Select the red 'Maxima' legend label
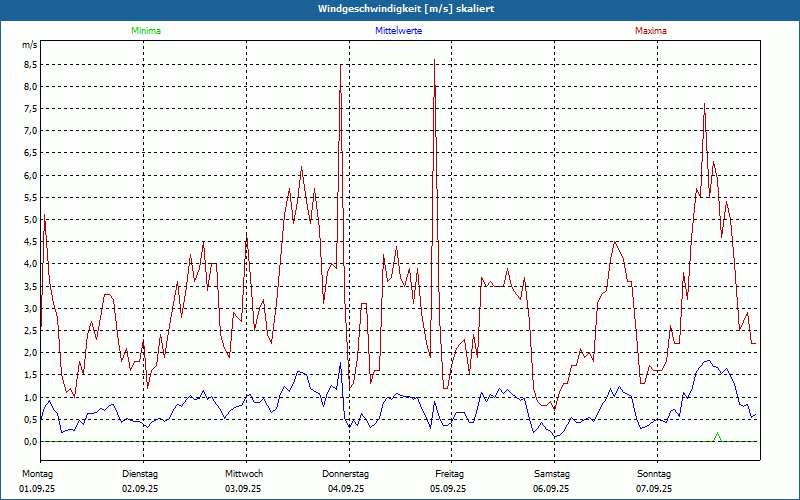Viewport: 800px width, 500px height. pyautogui.click(x=651, y=31)
